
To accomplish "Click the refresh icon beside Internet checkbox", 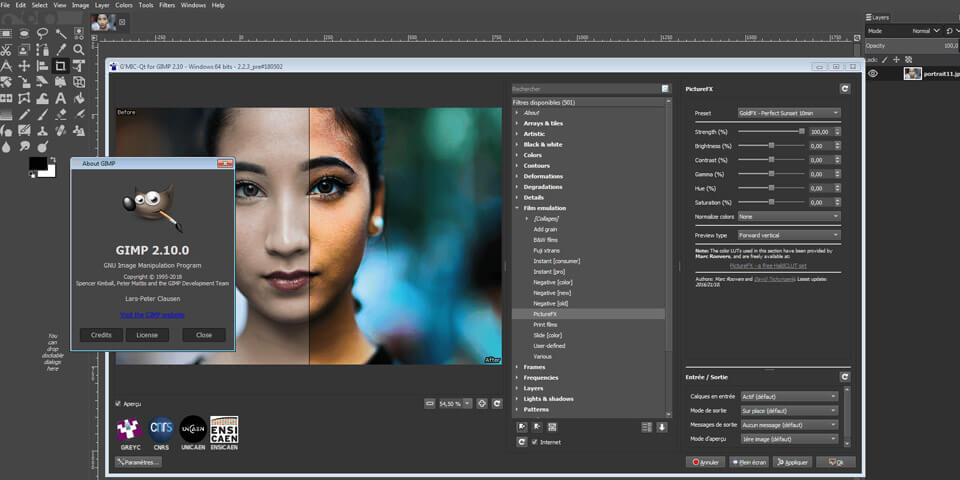I will [x=522, y=441].
